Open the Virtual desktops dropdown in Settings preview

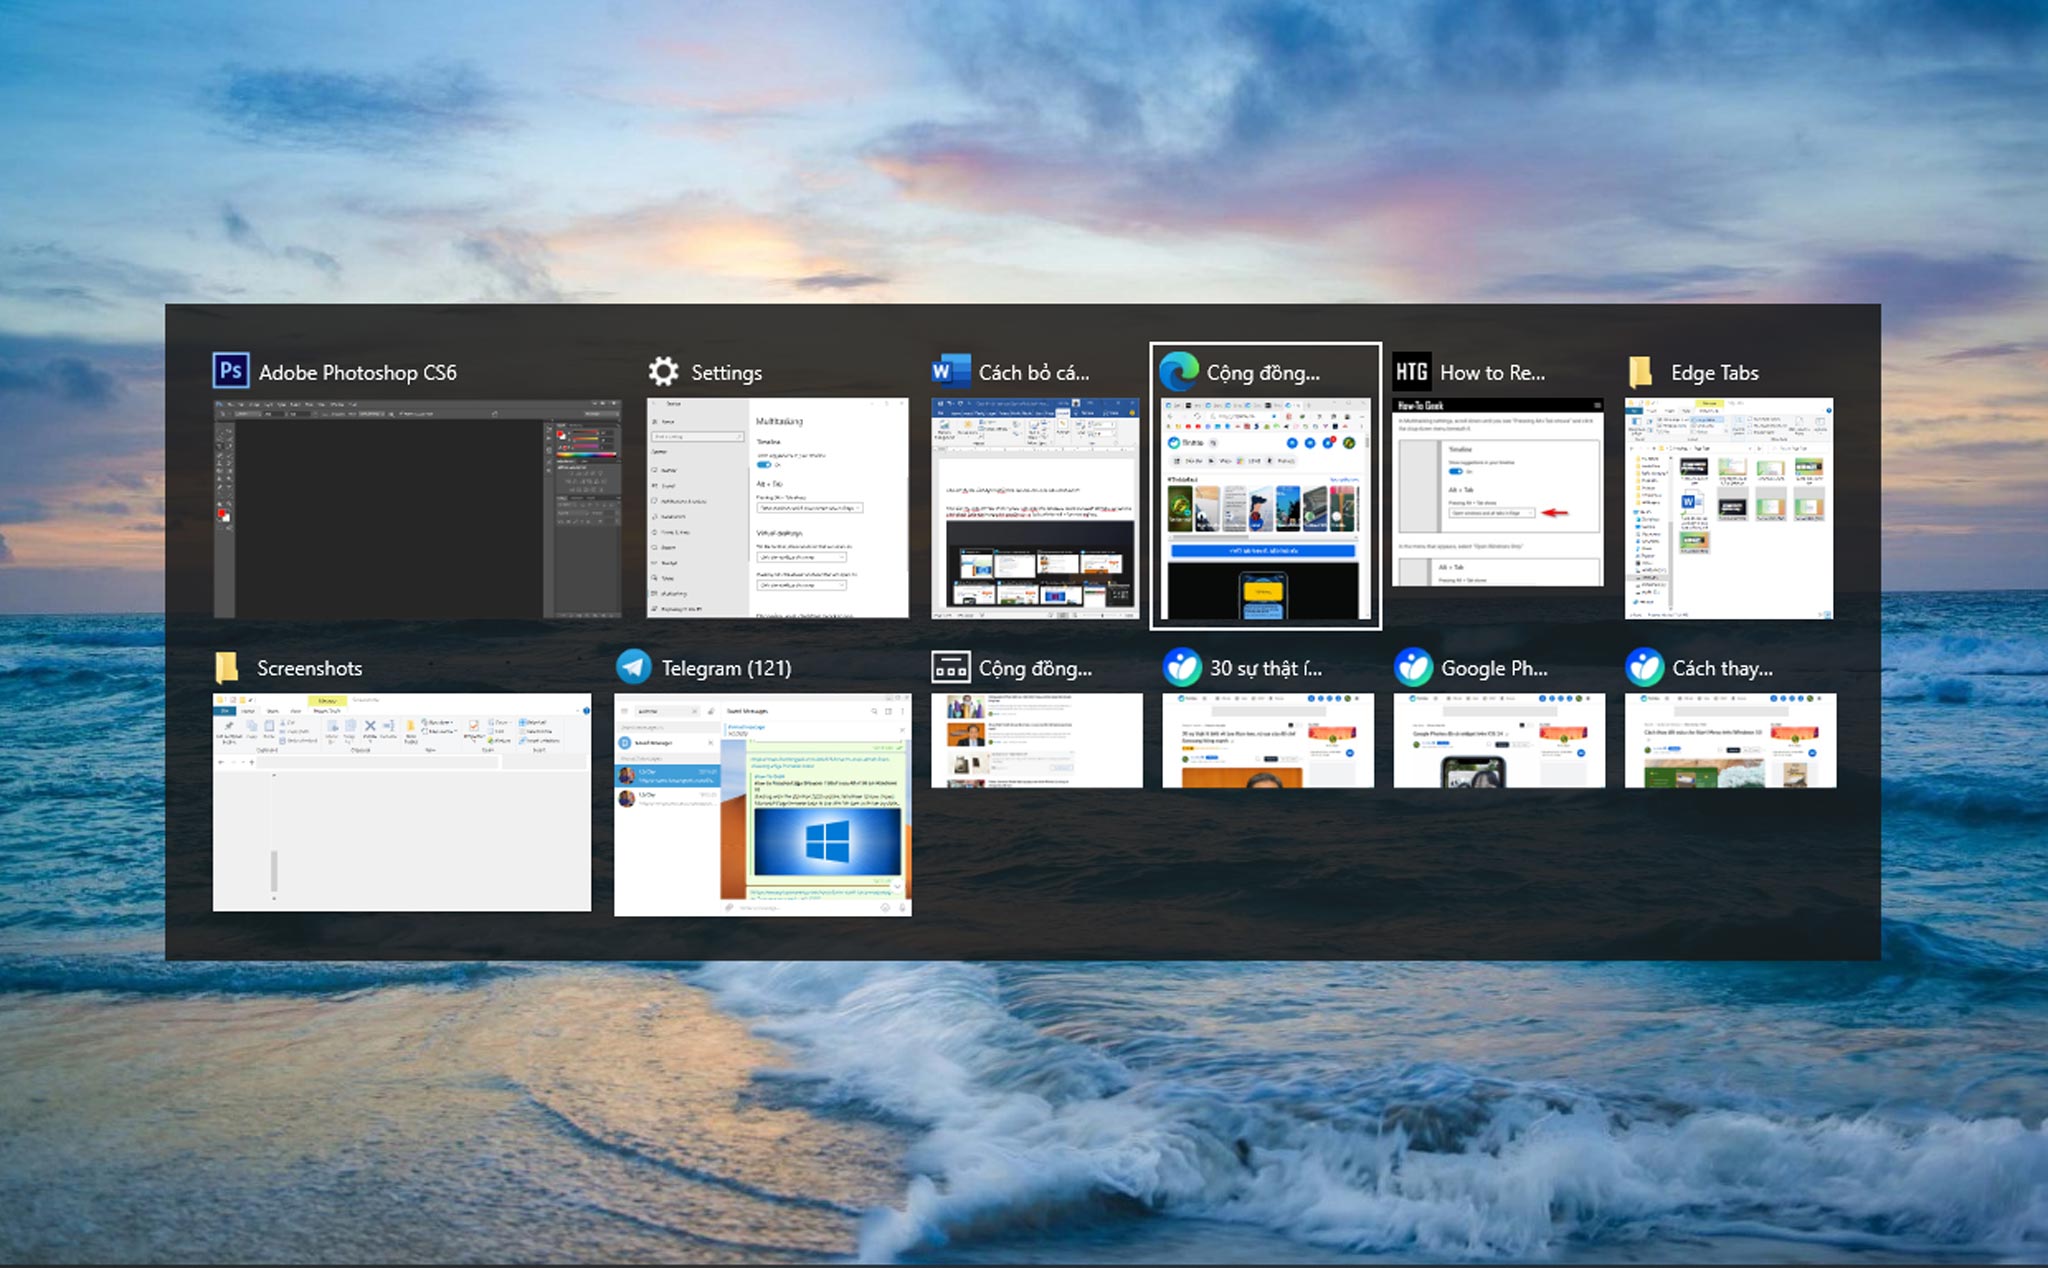click(x=802, y=557)
